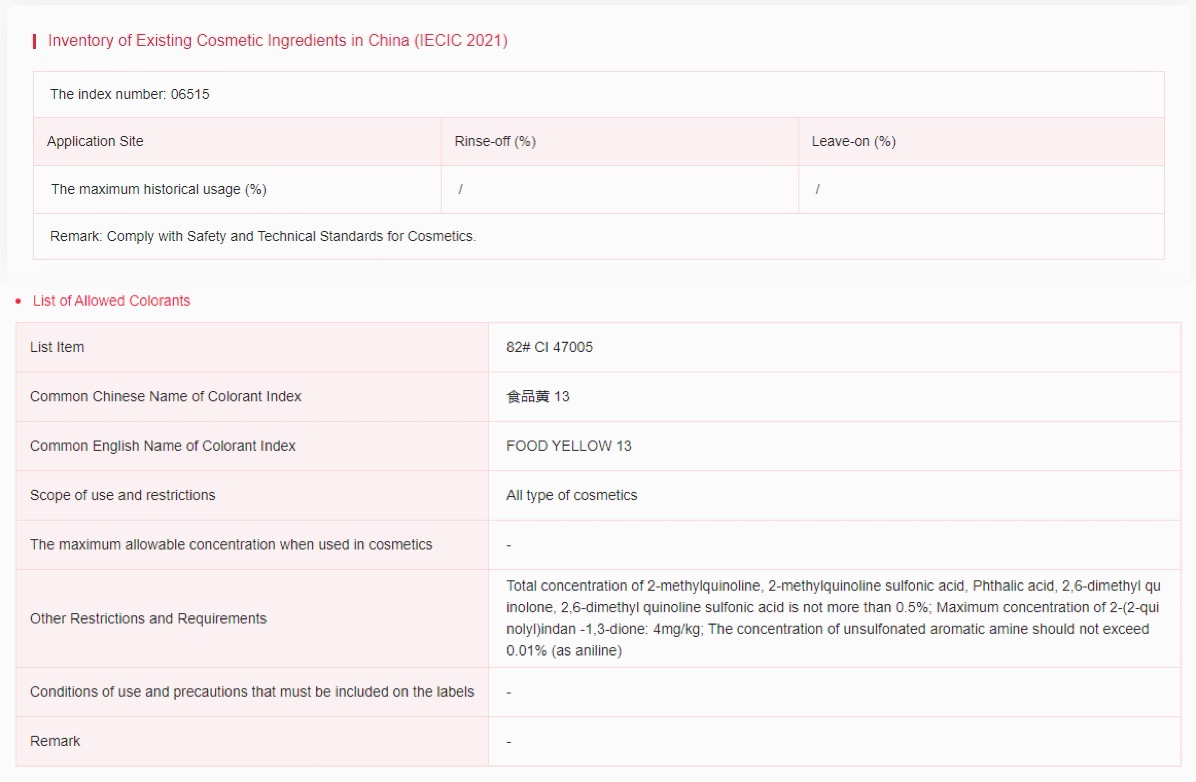Click the 82# CI 47005 value
This screenshot has height=782, width=1196.
click(549, 348)
